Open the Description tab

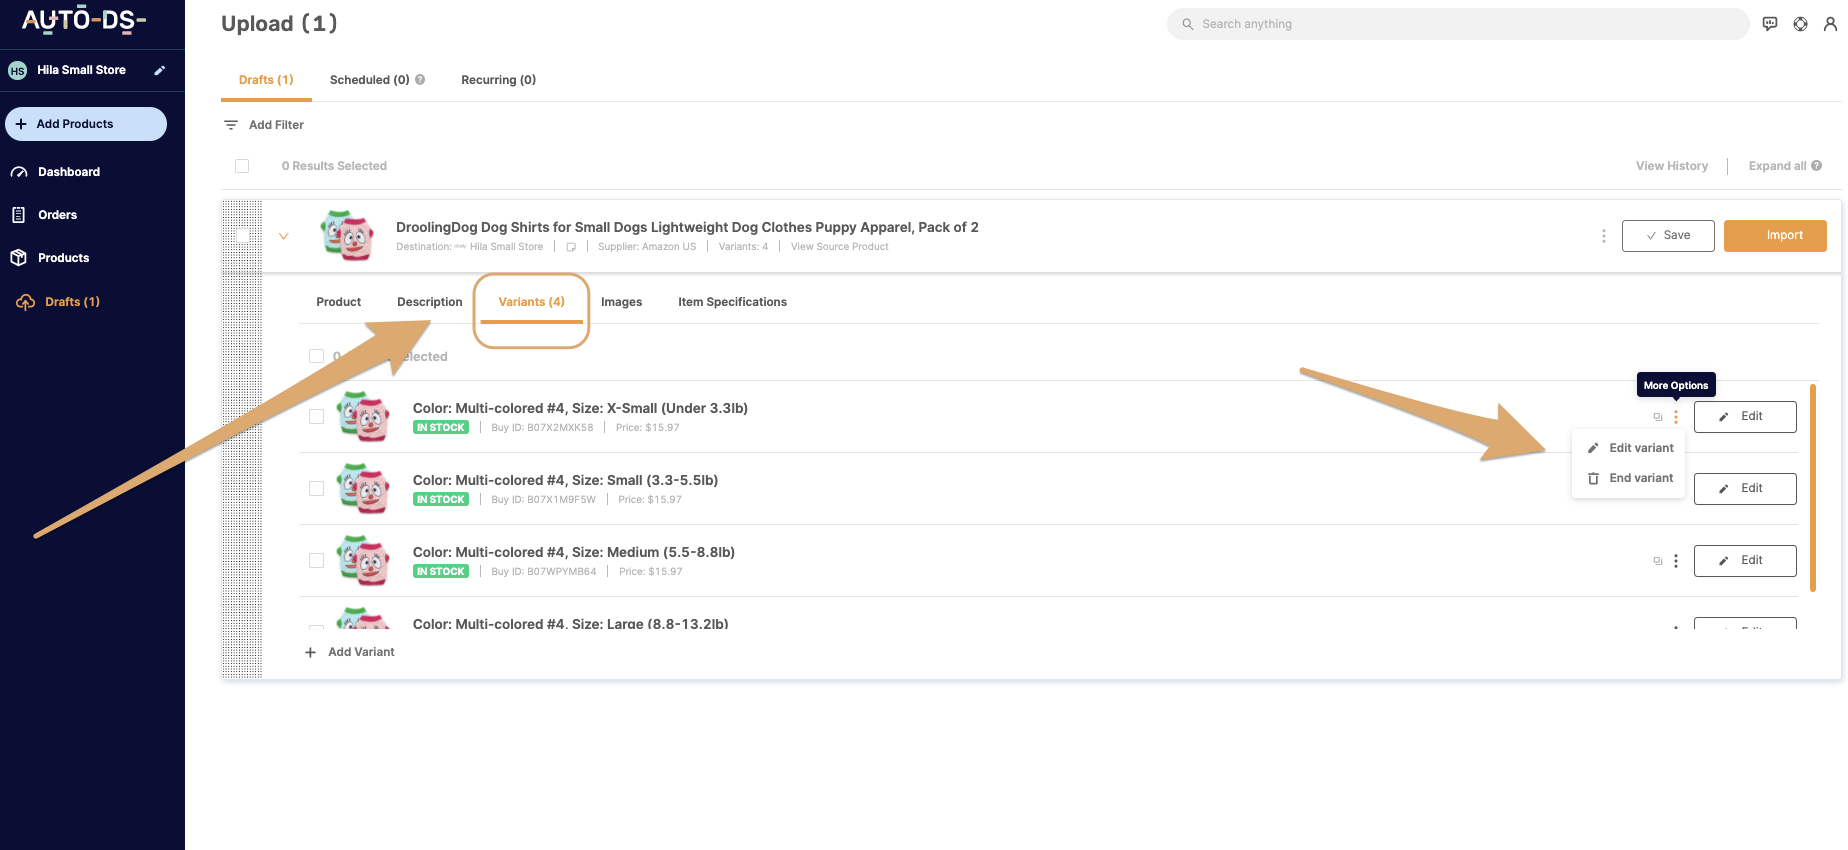click(x=429, y=302)
